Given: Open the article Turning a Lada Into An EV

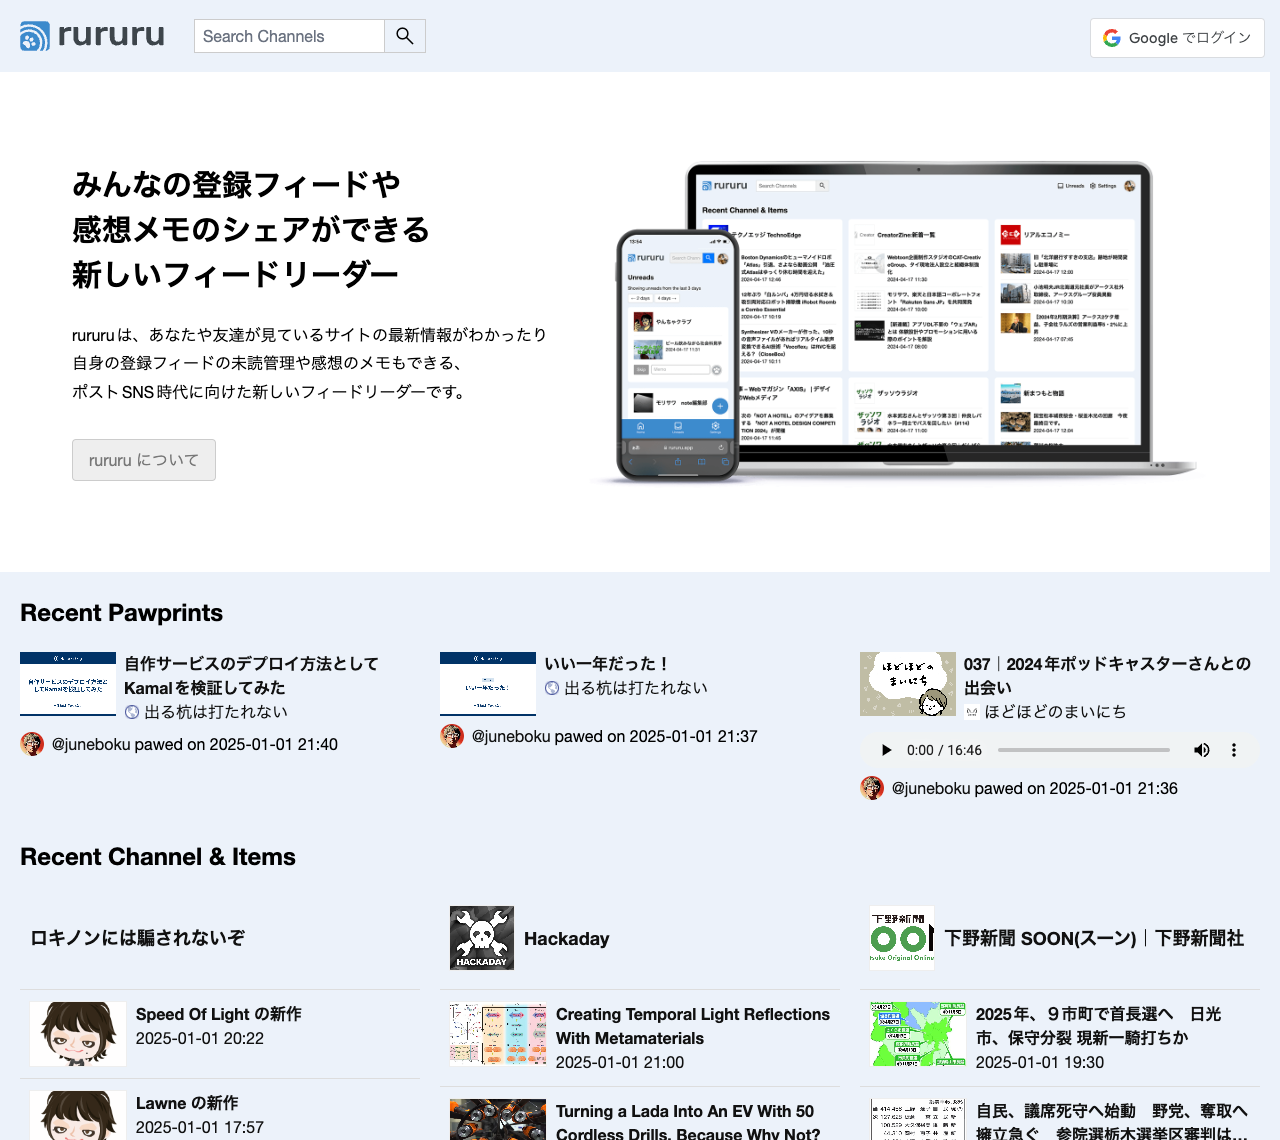Looking at the screenshot, I should click(688, 1123).
